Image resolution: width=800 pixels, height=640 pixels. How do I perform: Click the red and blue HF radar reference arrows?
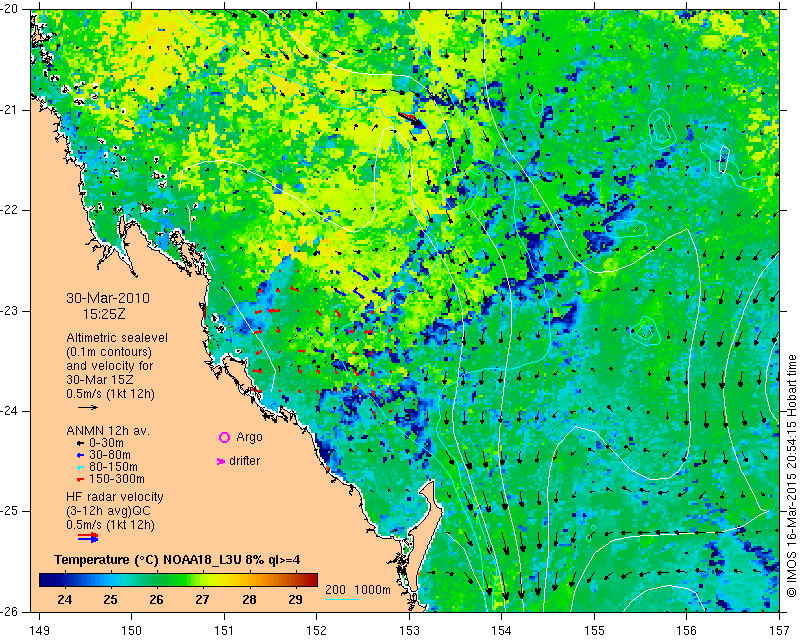click(x=88, y=537)
